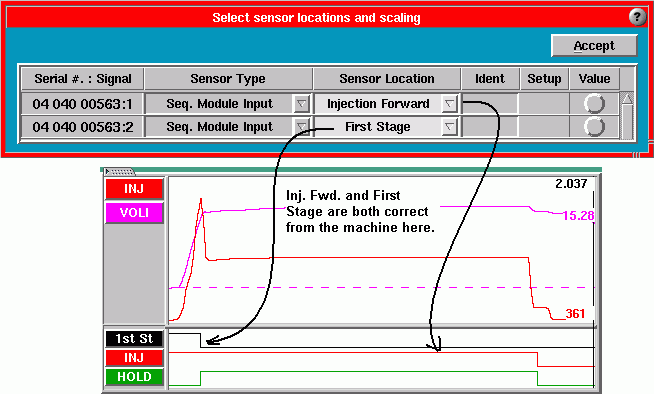Click the 361 injection pressure value
Screen dimensions: 654x394
(575, 314)
